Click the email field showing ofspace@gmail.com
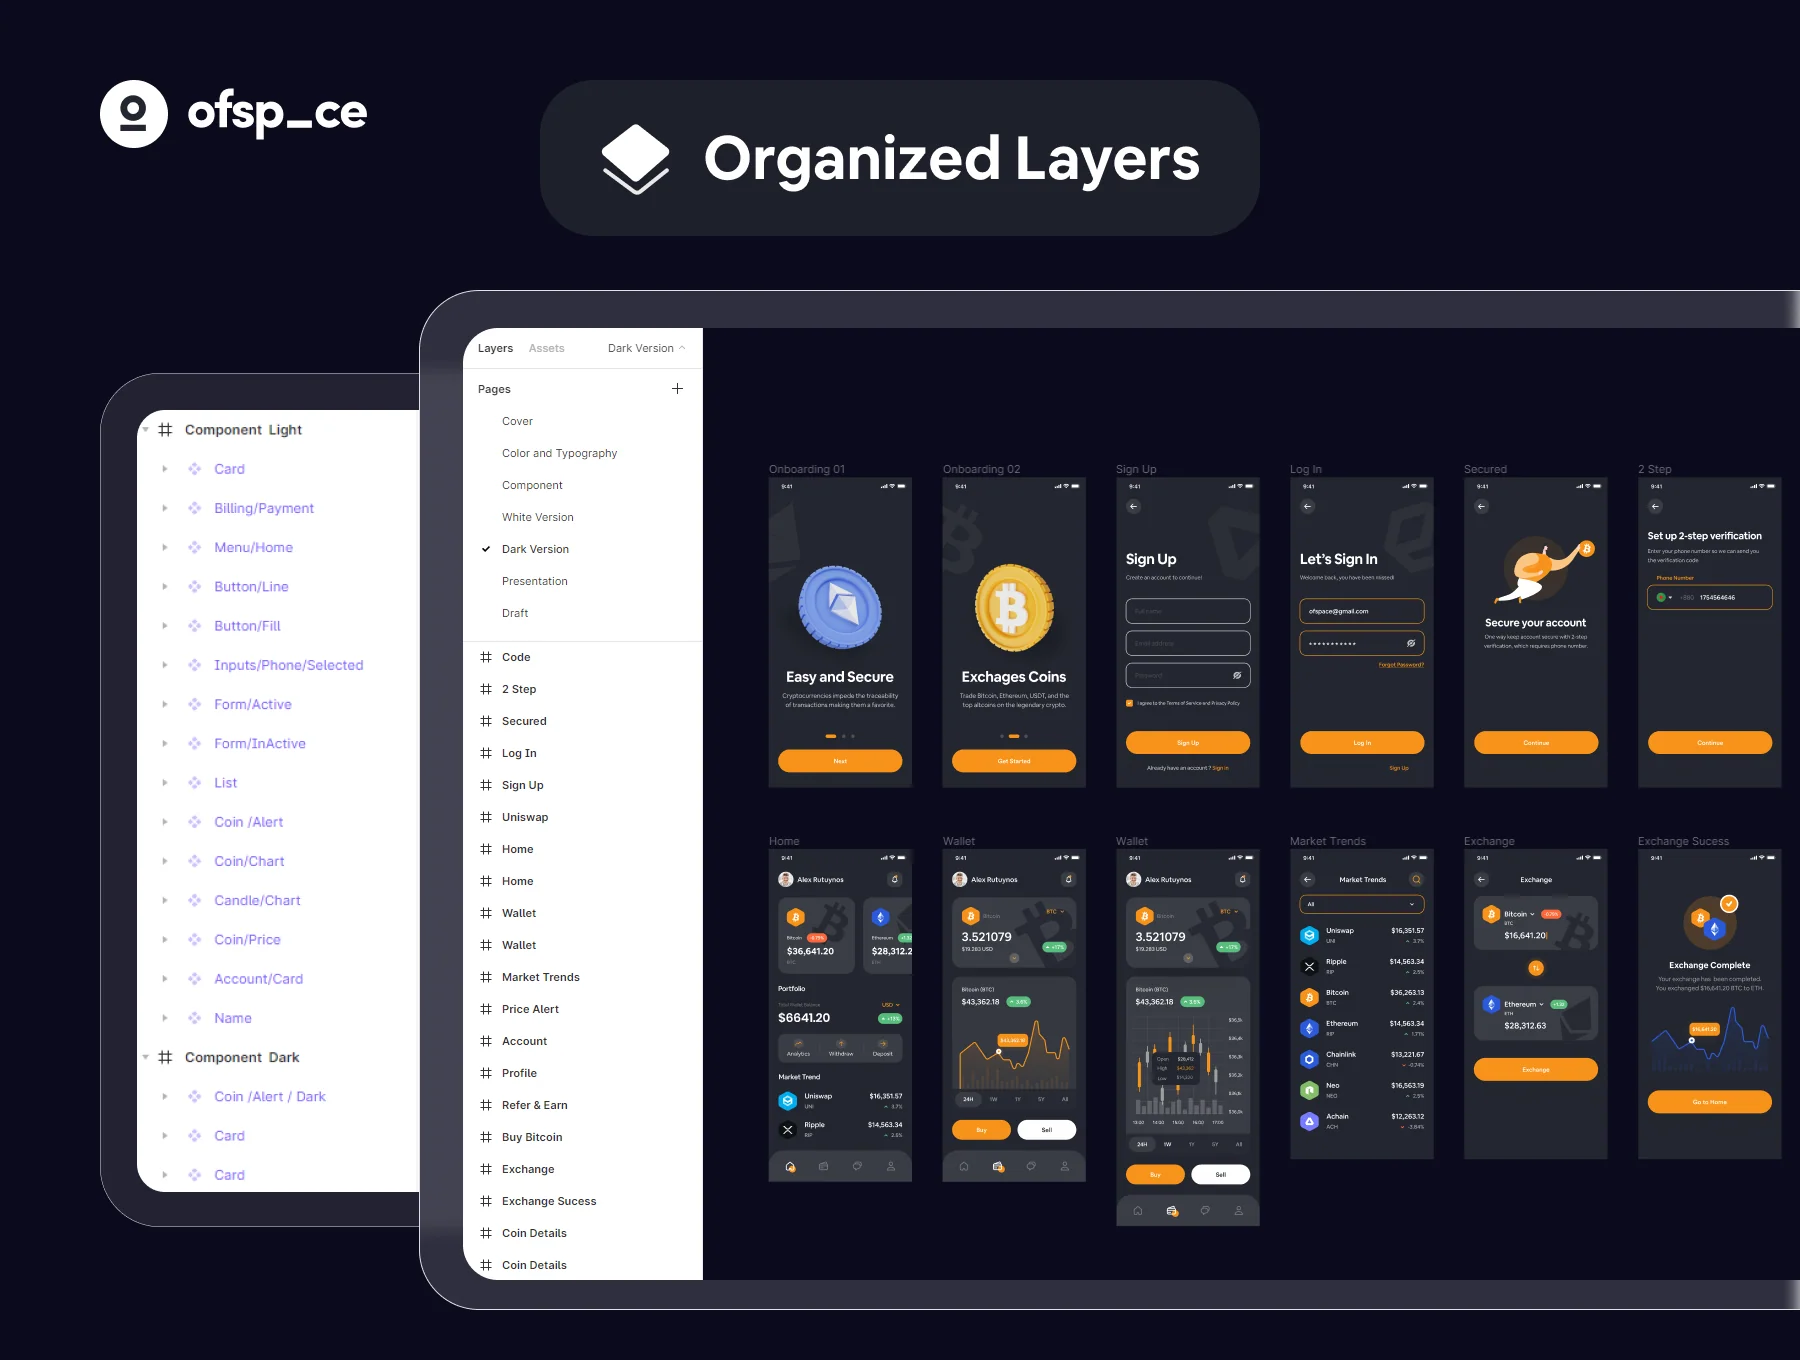The width and height of the screenshot is (1800, 1360). [1362, 611]
